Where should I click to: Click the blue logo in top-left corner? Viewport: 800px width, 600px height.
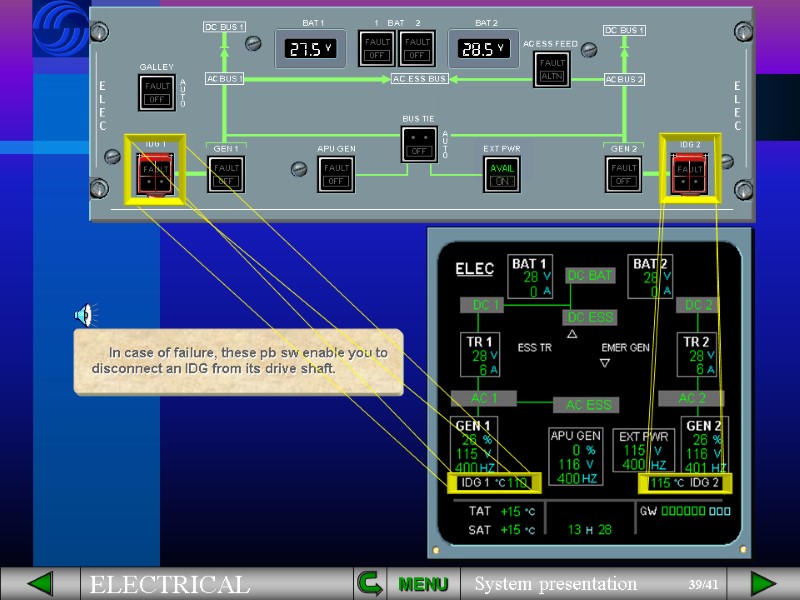point(60,28)
